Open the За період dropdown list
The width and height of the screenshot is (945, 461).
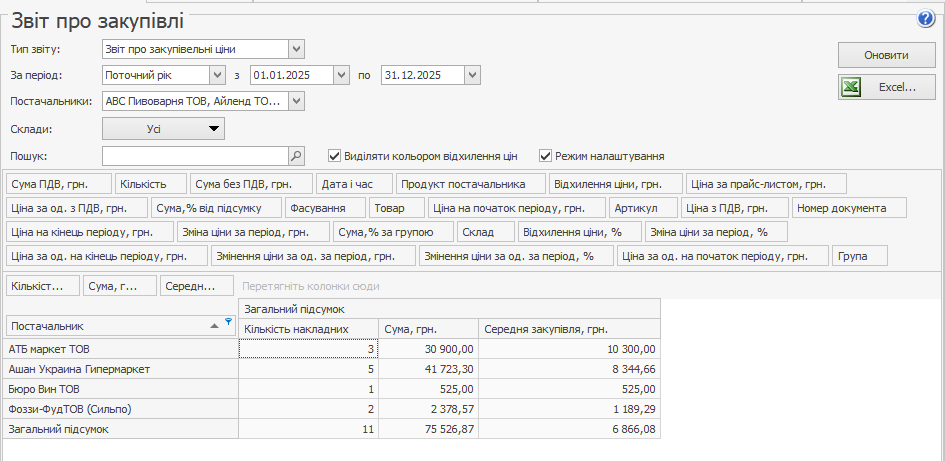[x=217, y=75]
